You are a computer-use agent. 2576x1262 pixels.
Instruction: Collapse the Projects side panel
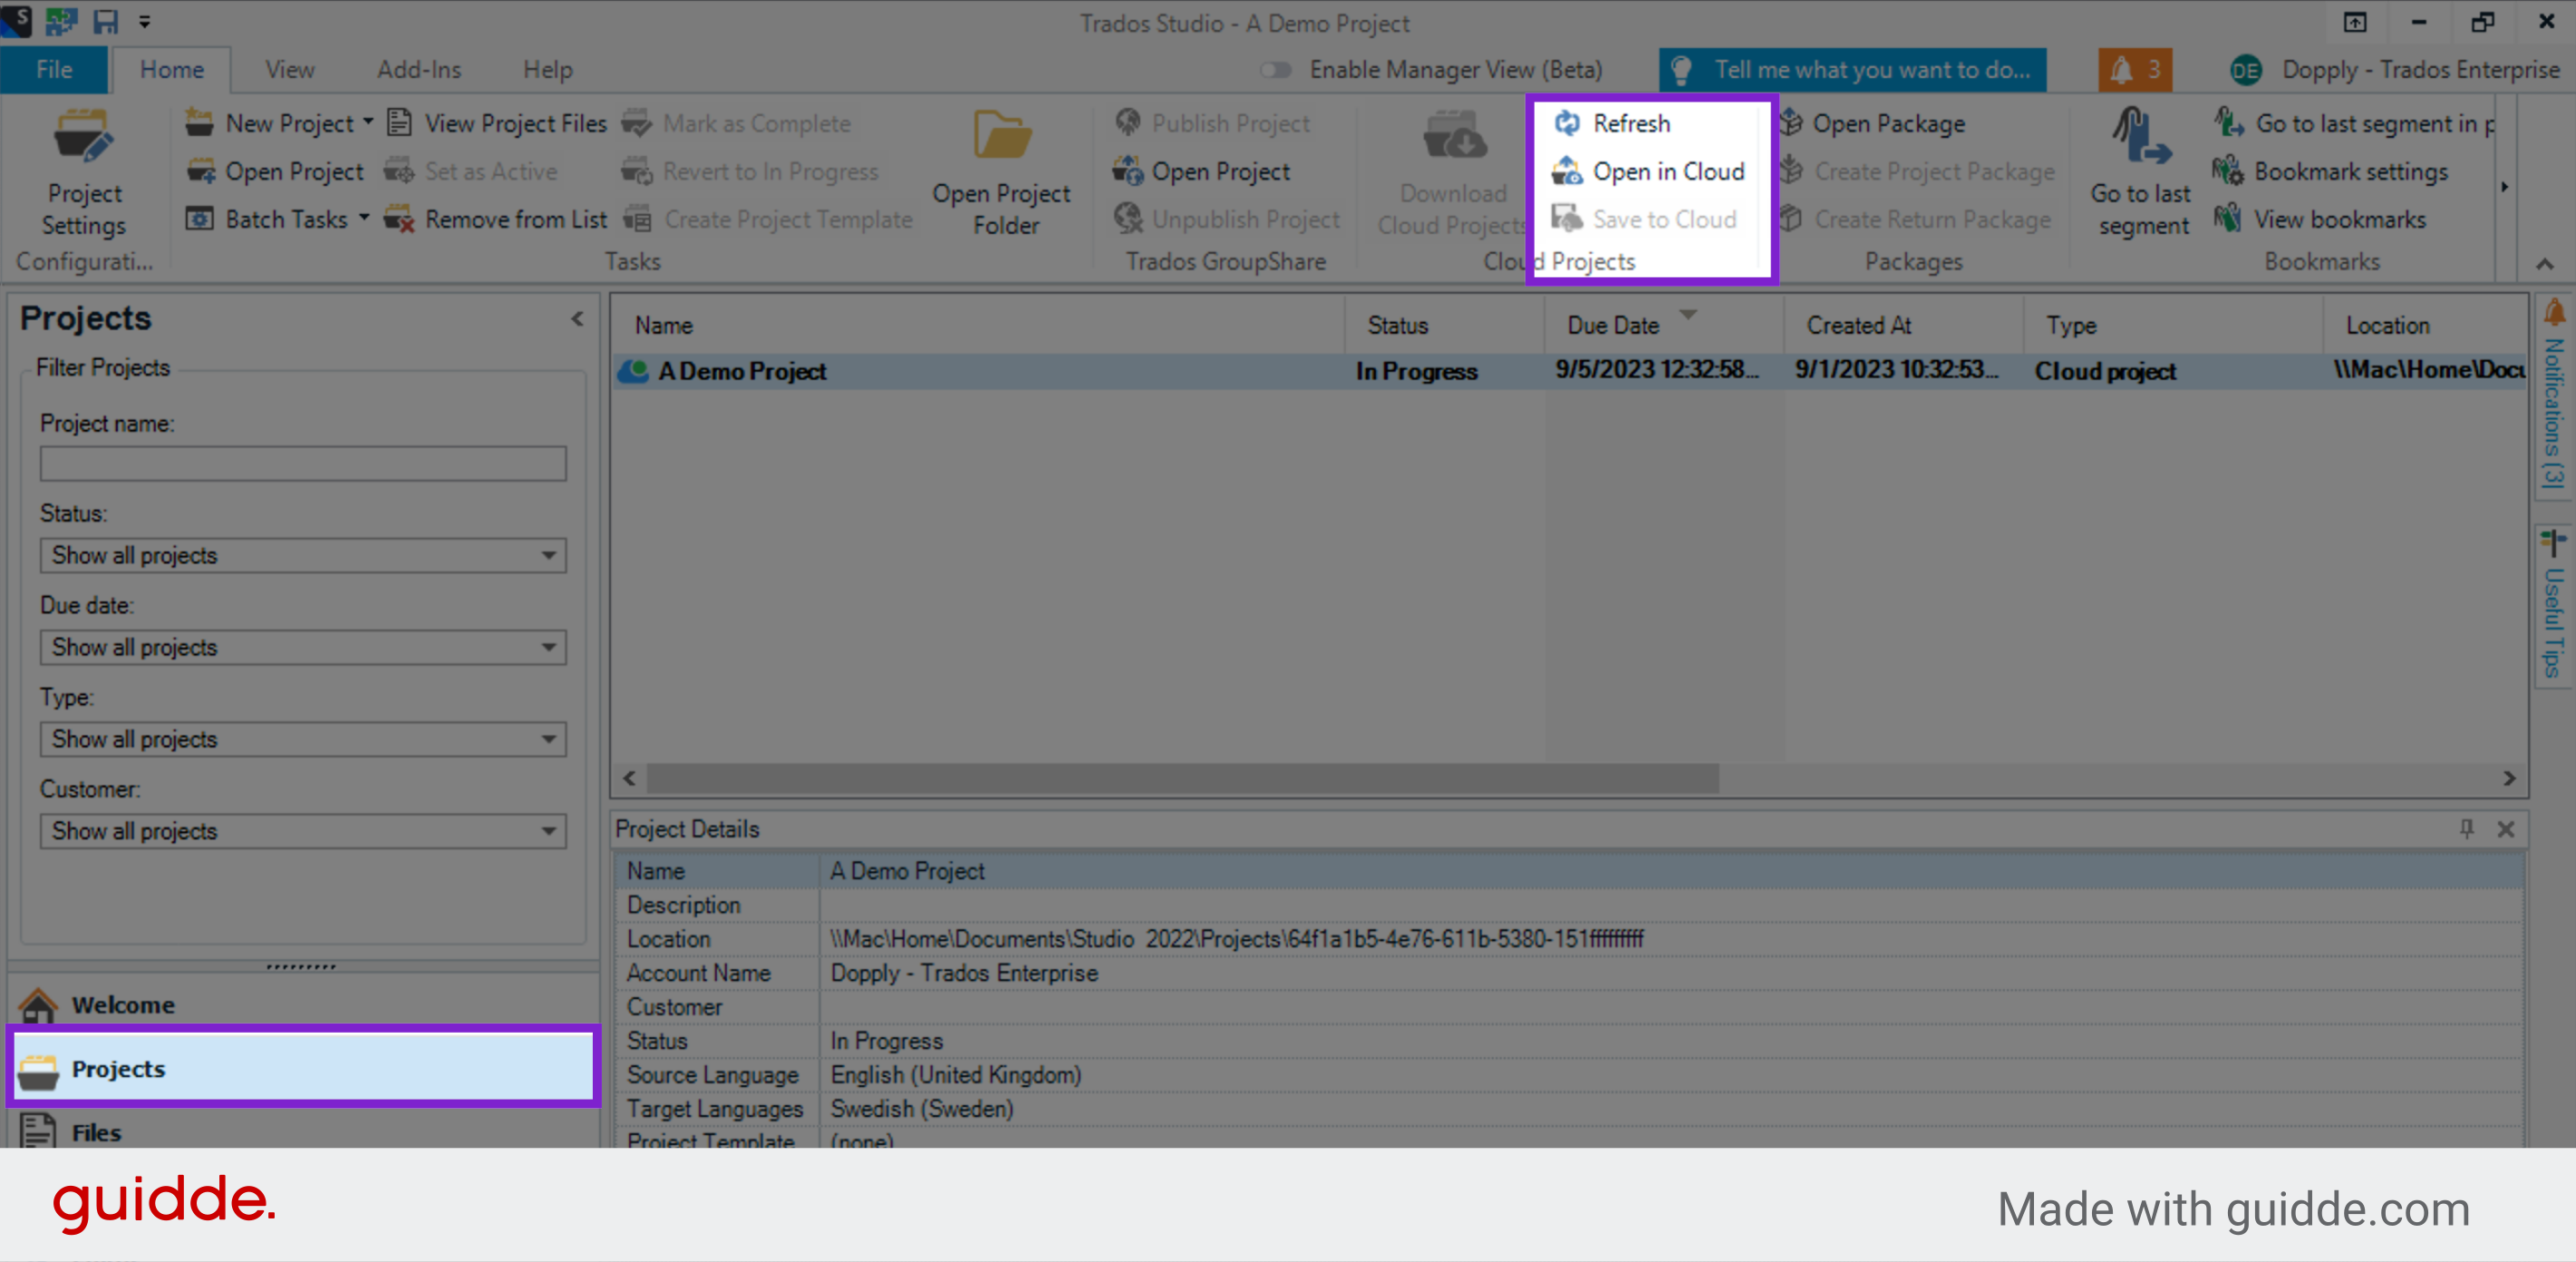pos(577,319)
